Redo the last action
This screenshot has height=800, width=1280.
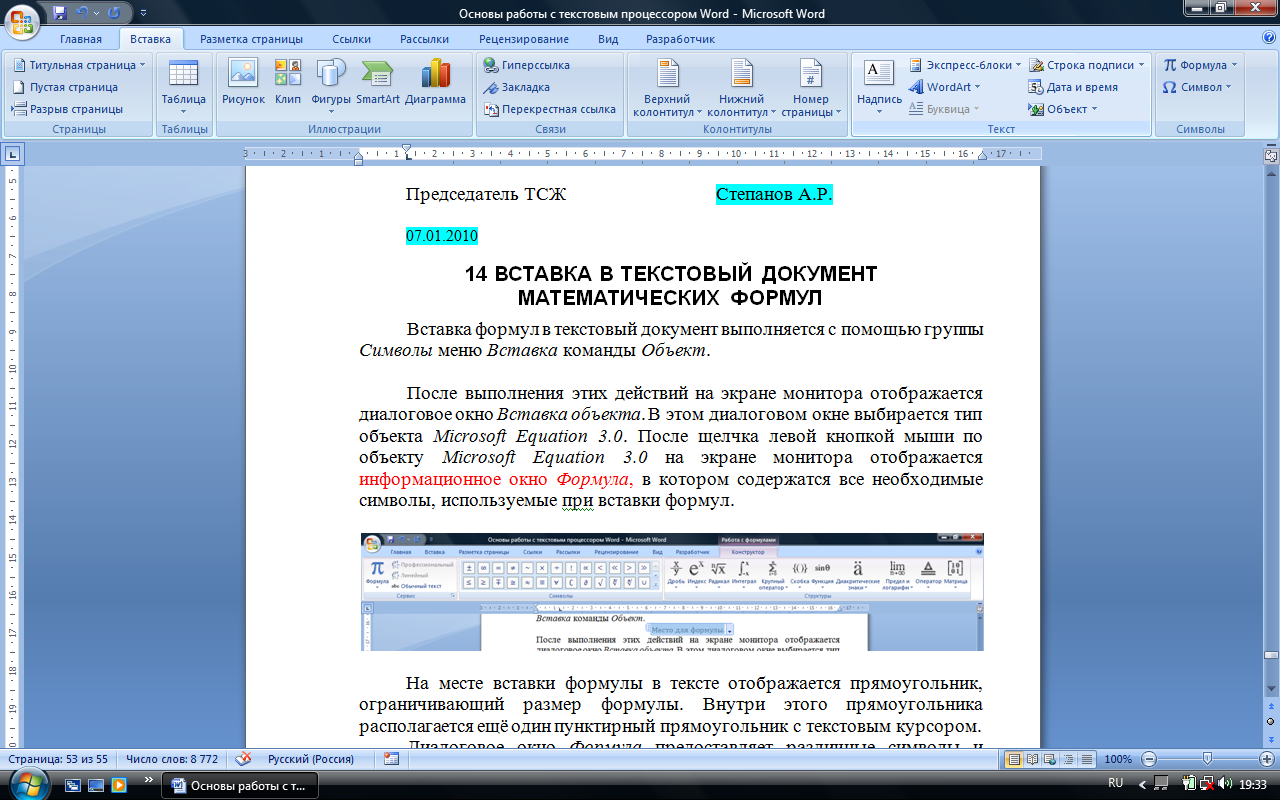114,14
